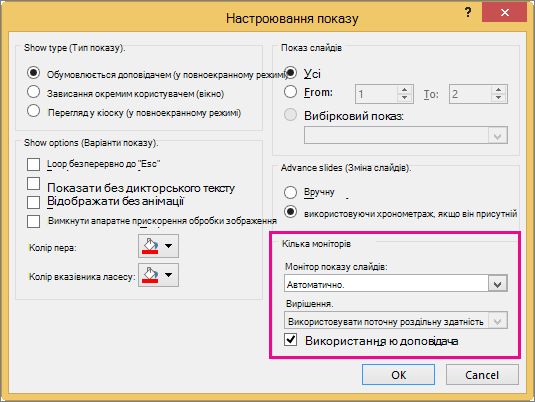This screenshot has height=402, width=535.
Task: Click the help question mark icon
Action: pos(468,13)
